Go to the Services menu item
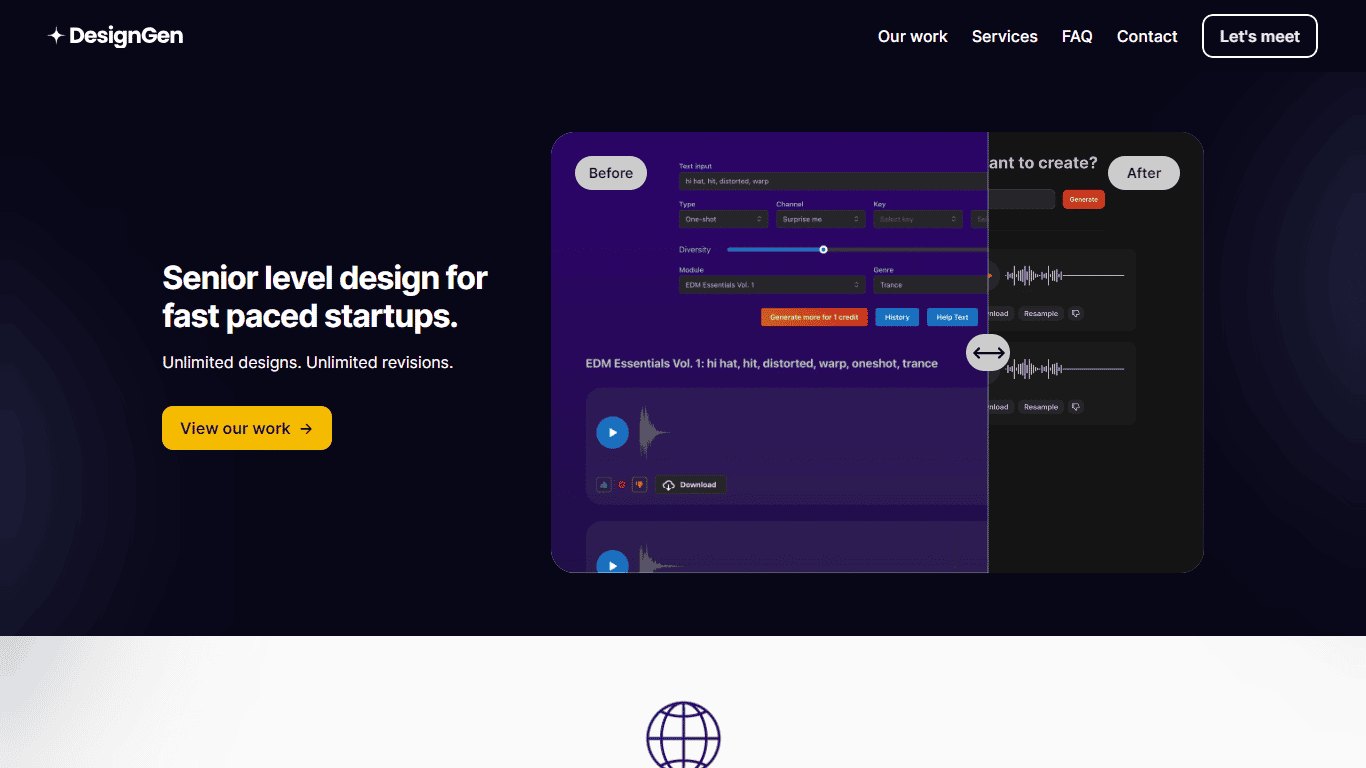The width and height of the screenshot is (1366, 768). [1004, 36]
